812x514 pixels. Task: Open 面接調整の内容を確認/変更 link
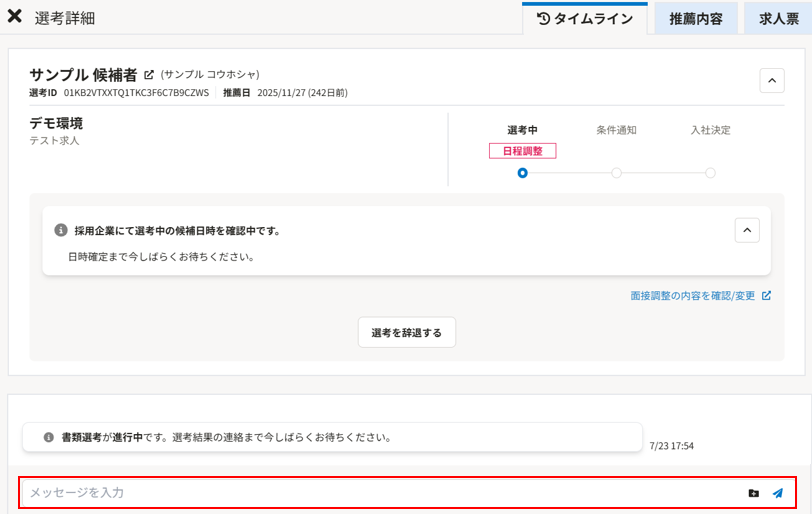(x=692, y=296)
